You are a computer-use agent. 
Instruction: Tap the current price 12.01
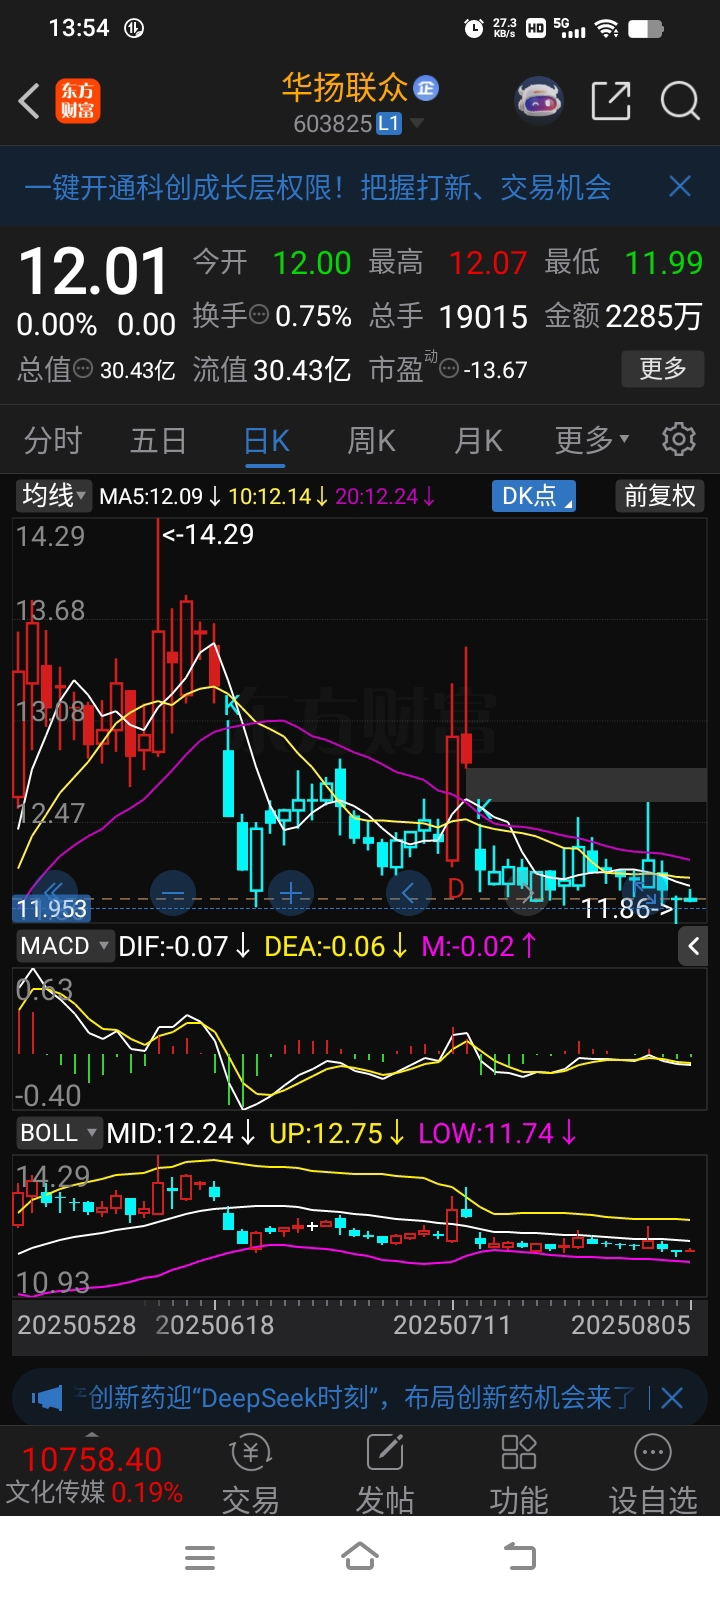click(94, 272)
